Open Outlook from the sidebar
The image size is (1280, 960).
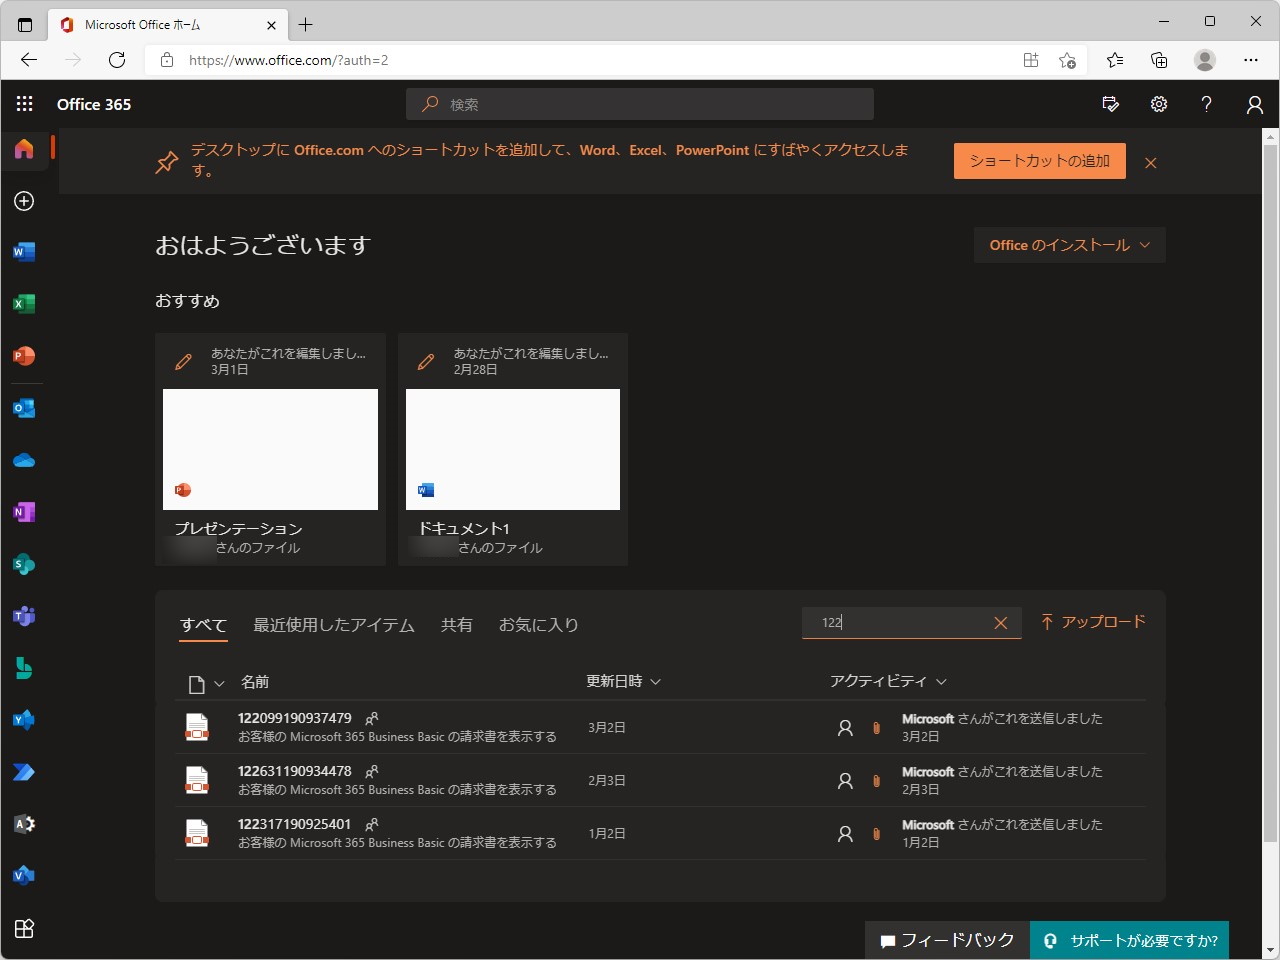[24, 408]
